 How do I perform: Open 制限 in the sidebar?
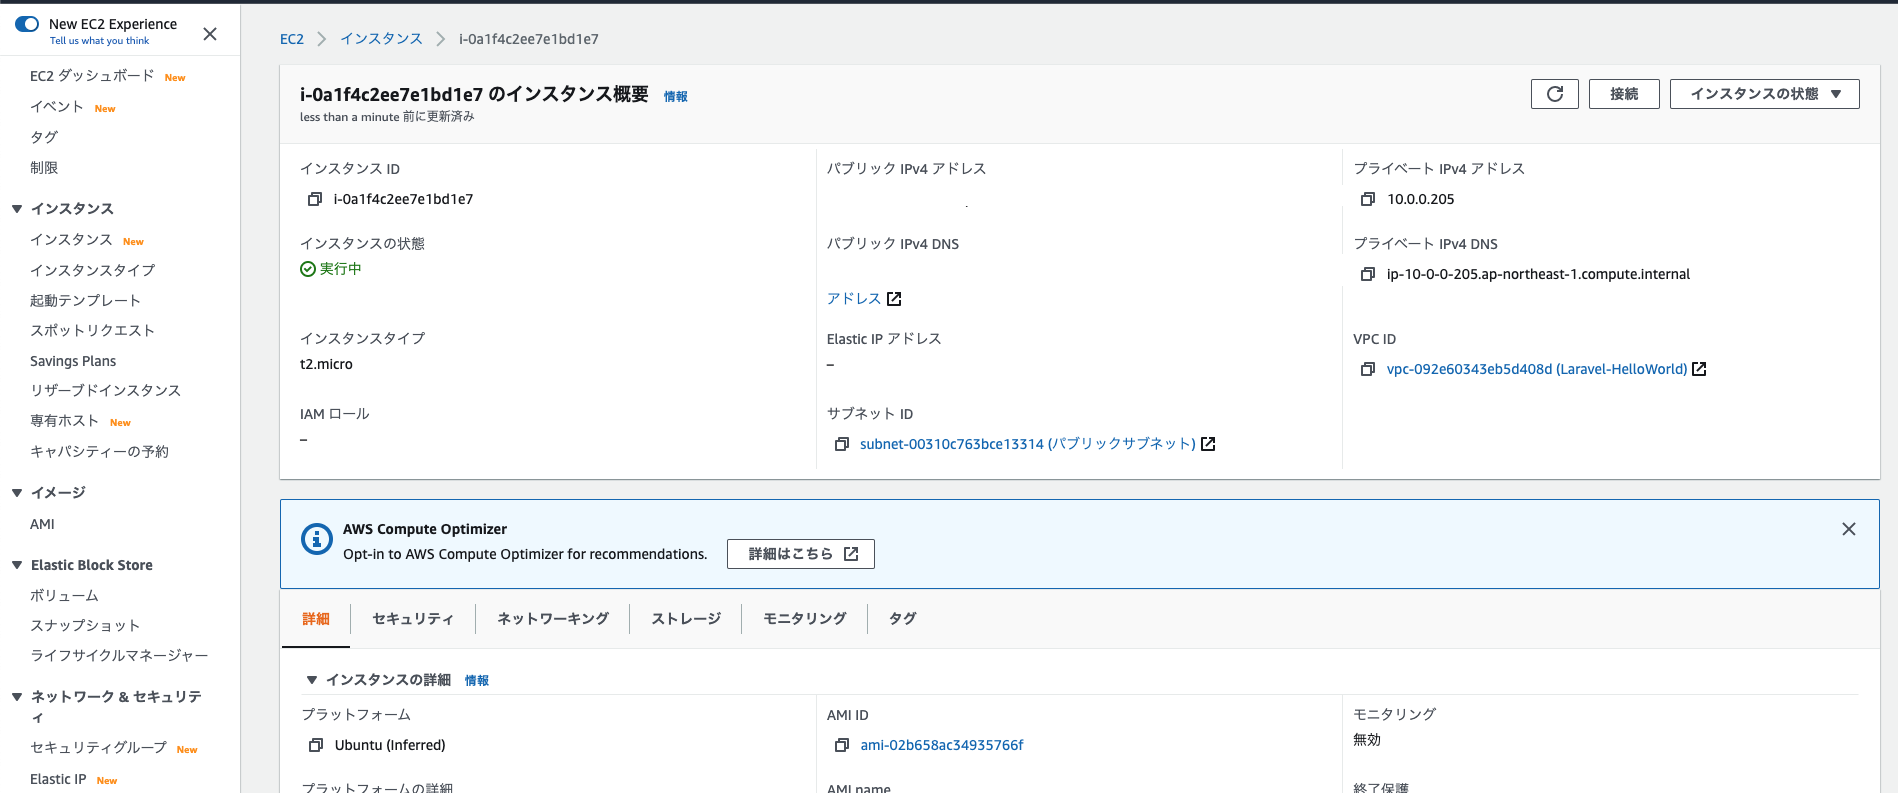pos(44,168)
